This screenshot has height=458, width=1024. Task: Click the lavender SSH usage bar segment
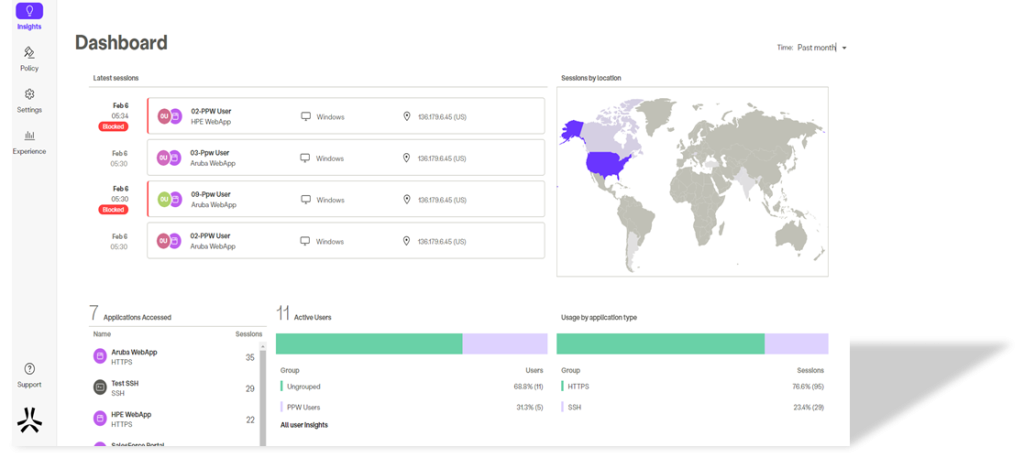(x=796, y=344)
